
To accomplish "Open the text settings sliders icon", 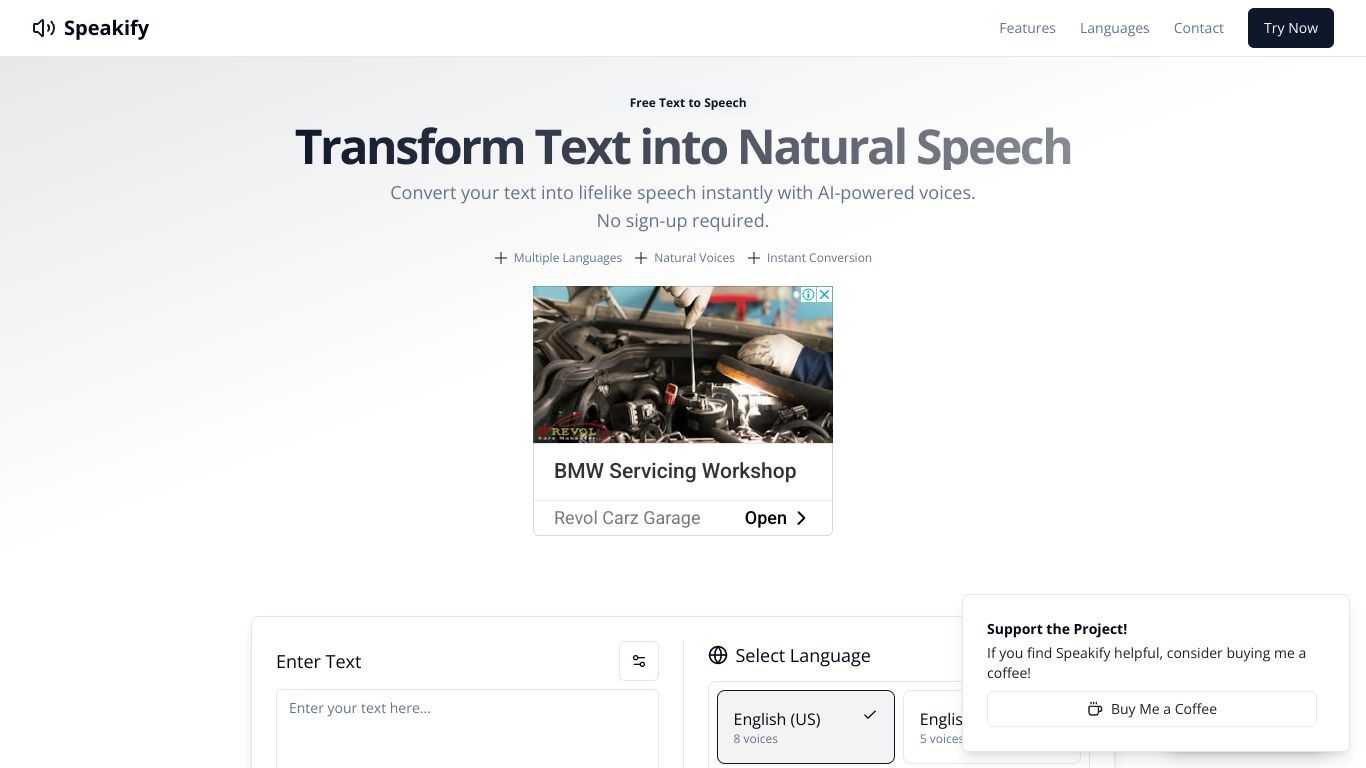I will [639, 661].
